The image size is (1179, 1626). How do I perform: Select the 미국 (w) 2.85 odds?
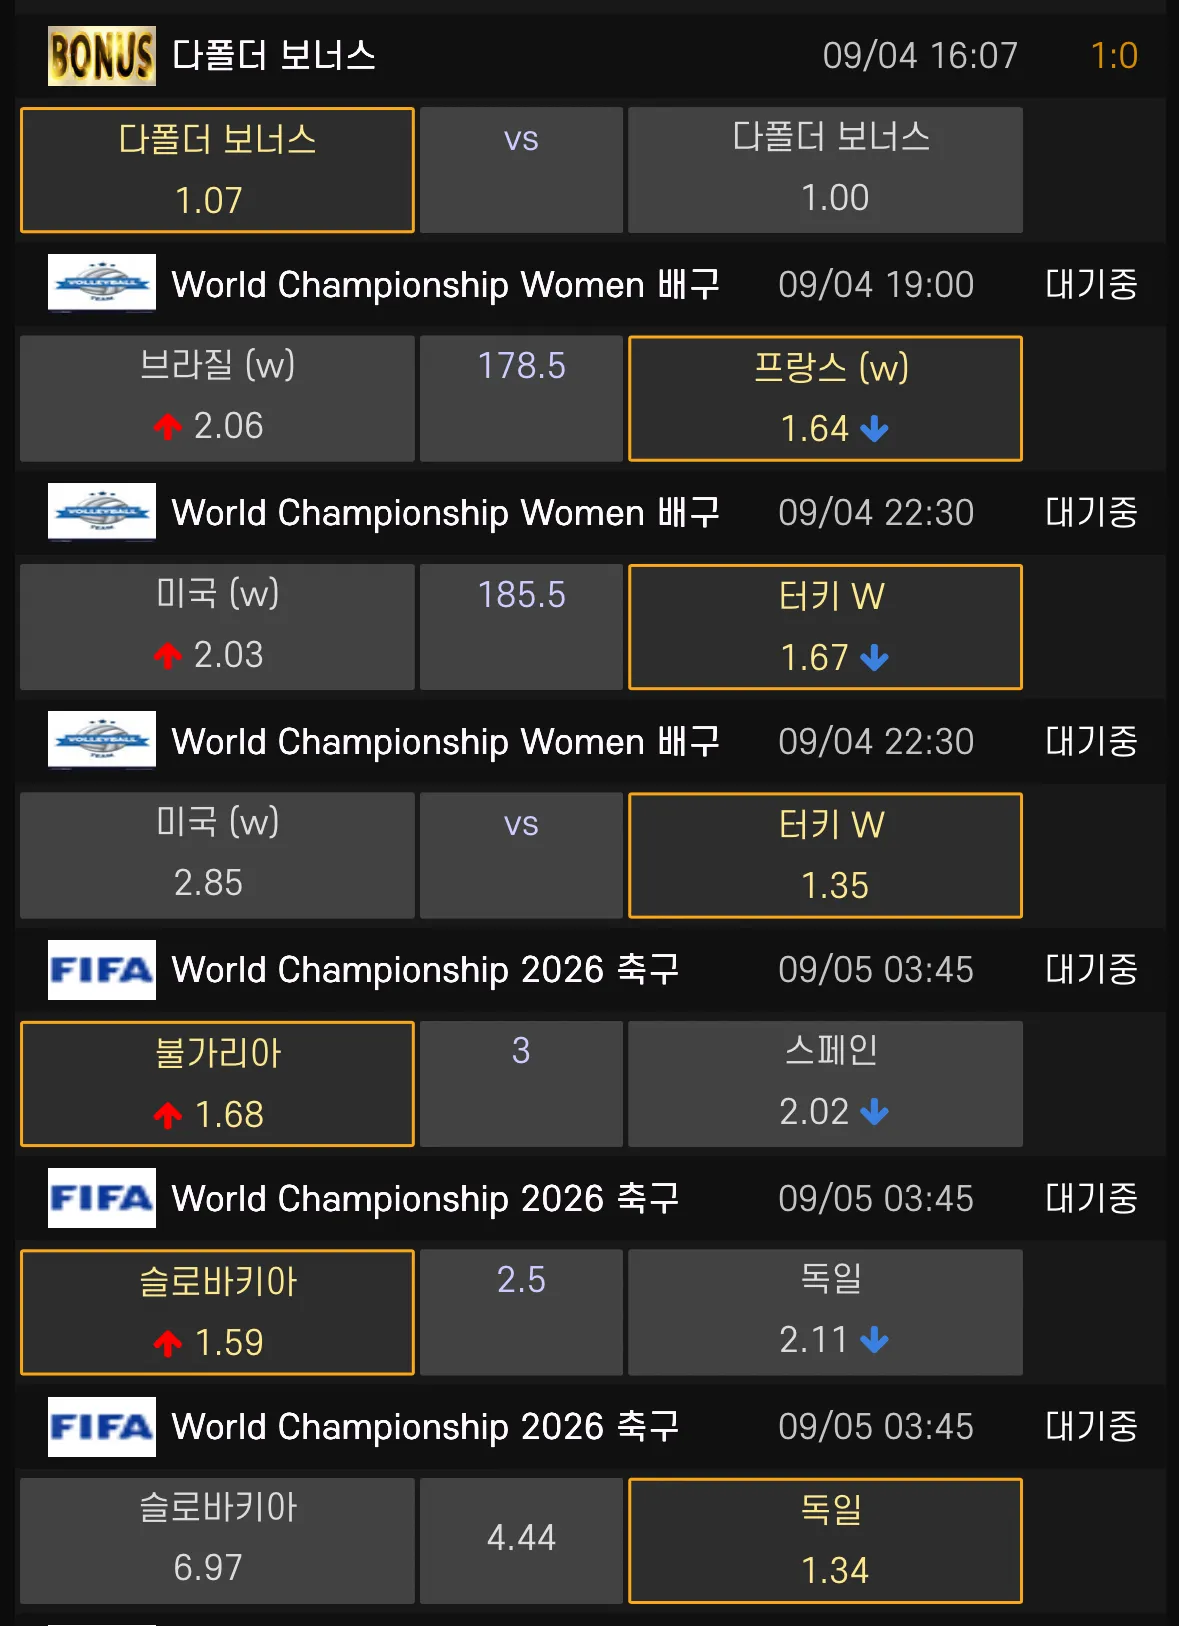pyautogui.click(x=217, y=855)
